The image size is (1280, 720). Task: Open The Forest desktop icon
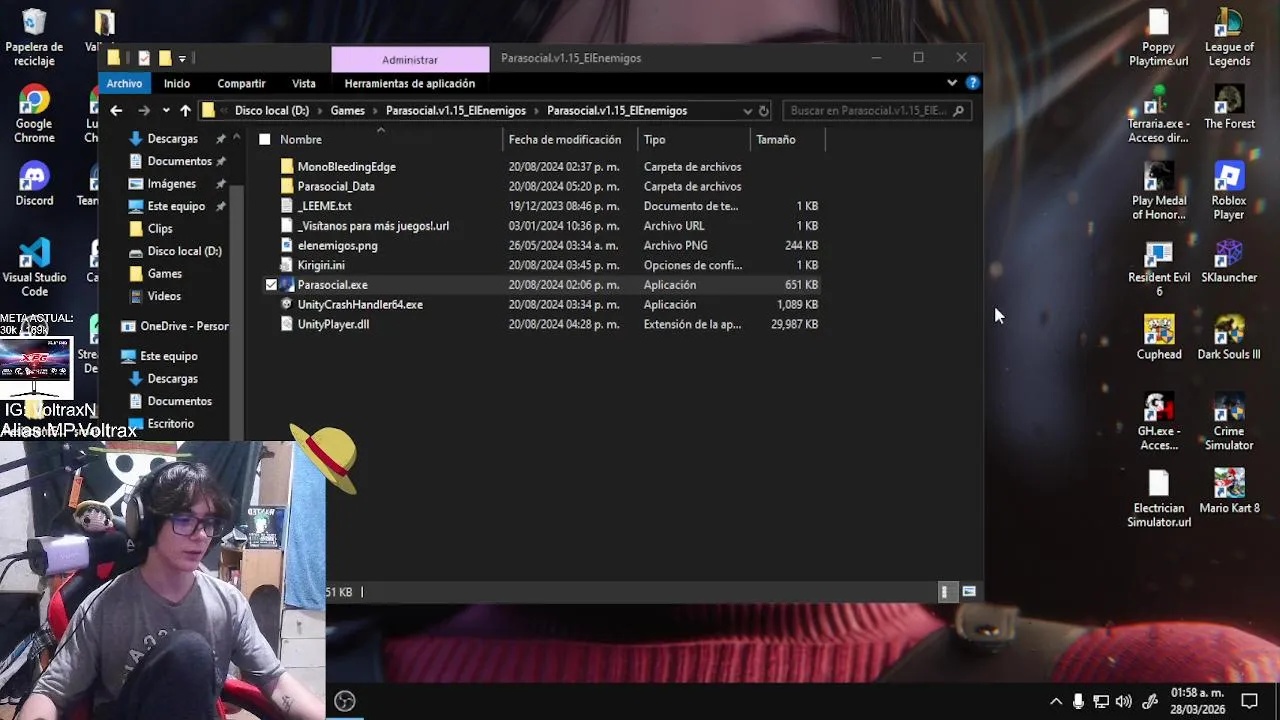pyautogui.click(x=1228, y=108)
